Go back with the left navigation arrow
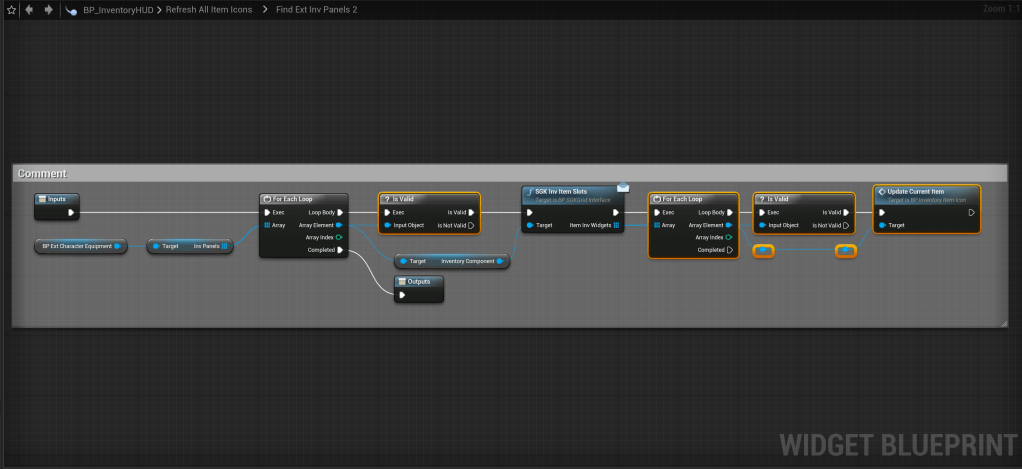The width and height of the screenshot is (1022, 469). tap(29, 9)
